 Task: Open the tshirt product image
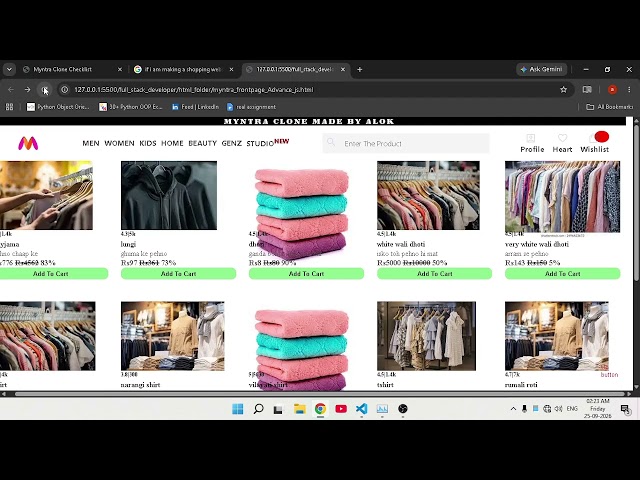pyautogui.click(x=426, y=336)
